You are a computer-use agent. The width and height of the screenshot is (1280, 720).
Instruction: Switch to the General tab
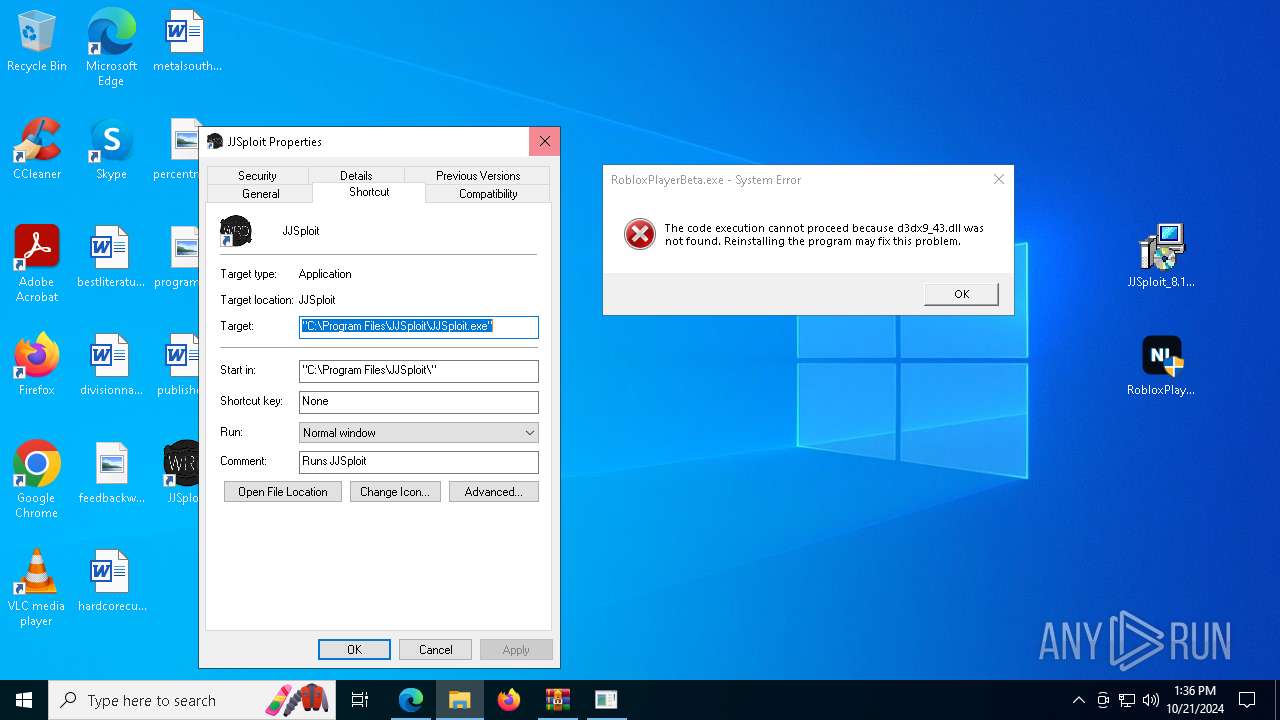tap(261, 193)
